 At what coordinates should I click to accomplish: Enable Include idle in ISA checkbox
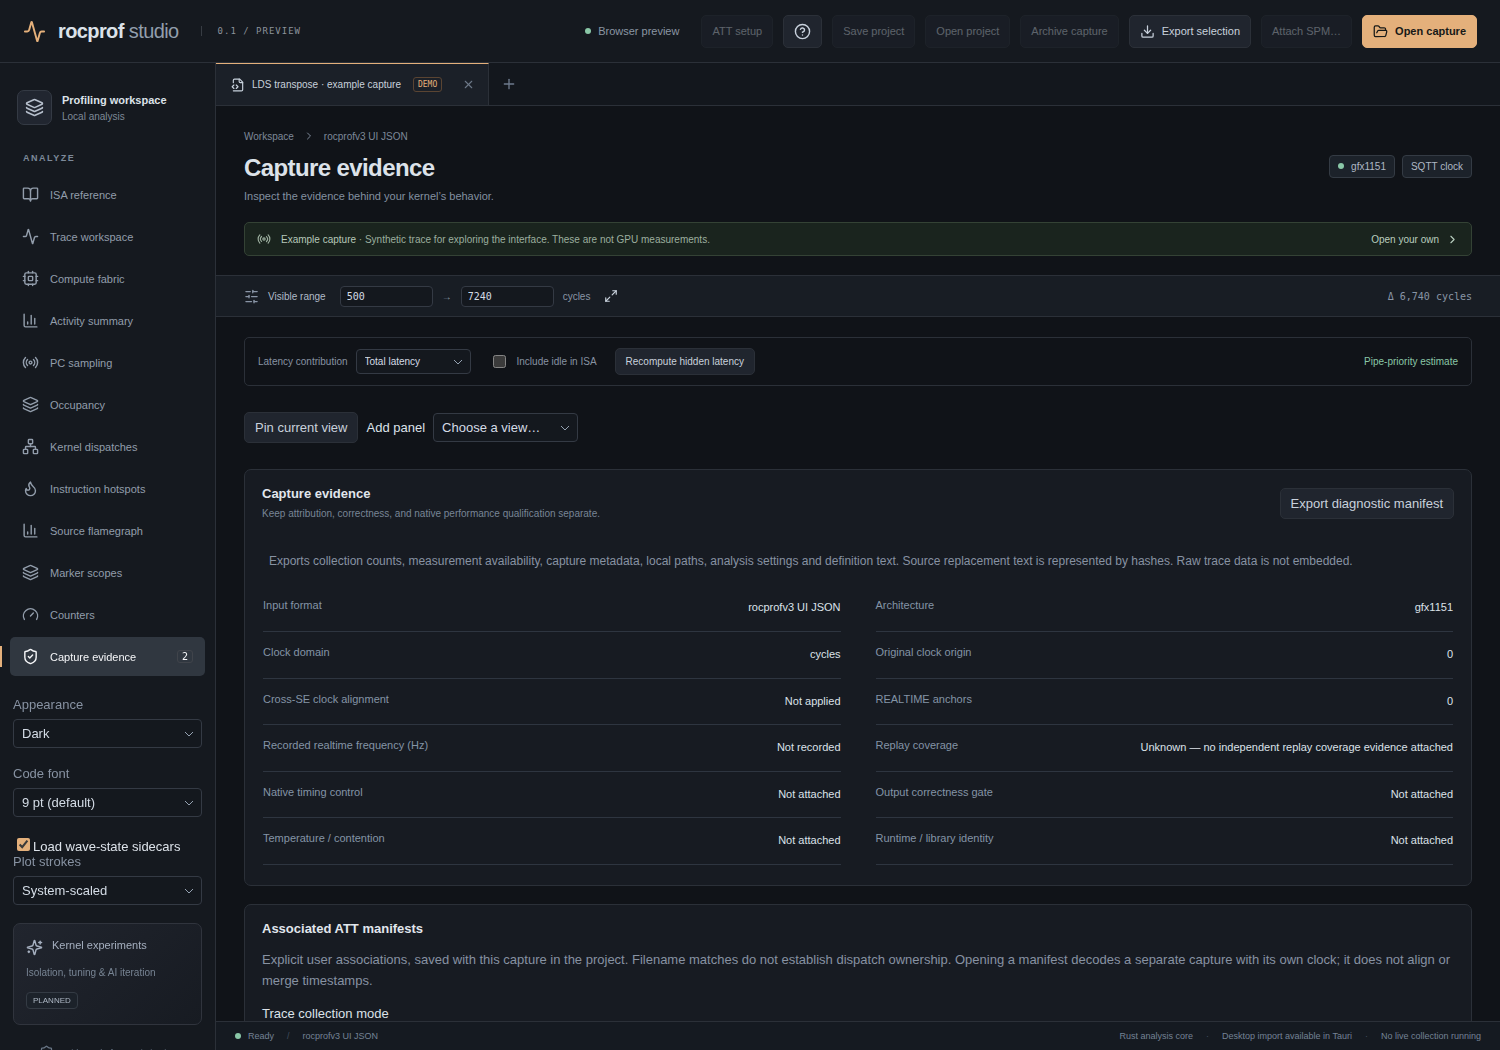(499, 361)
